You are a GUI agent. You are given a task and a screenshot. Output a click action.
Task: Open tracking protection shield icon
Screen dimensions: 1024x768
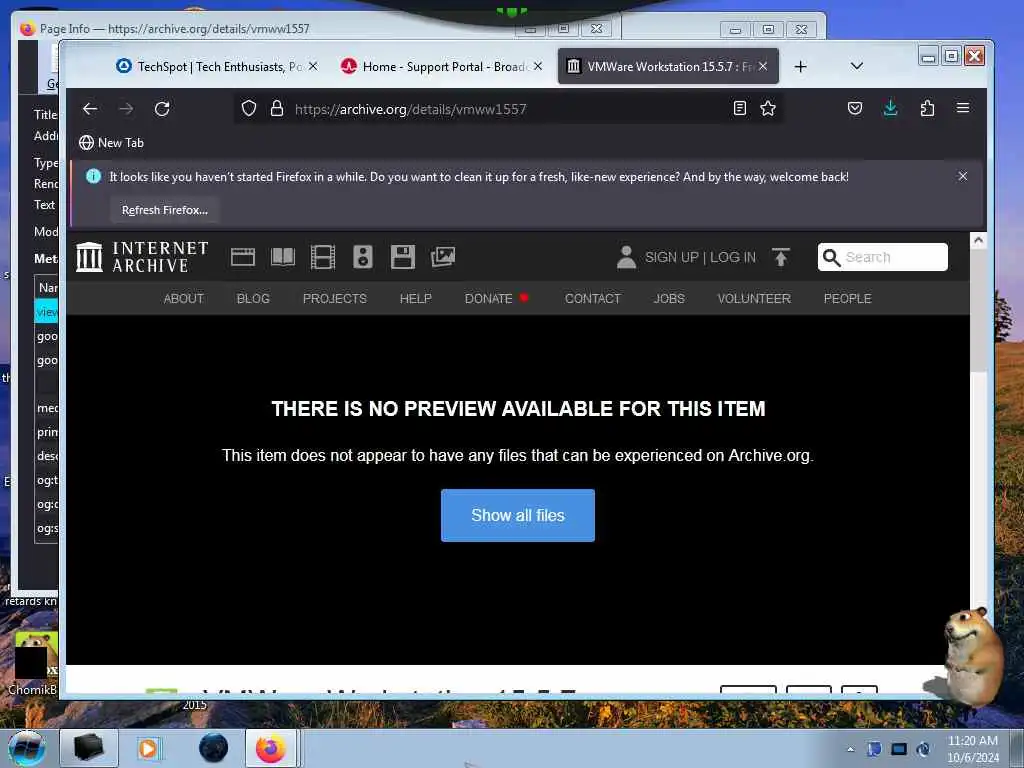click(x=249, y=108)
